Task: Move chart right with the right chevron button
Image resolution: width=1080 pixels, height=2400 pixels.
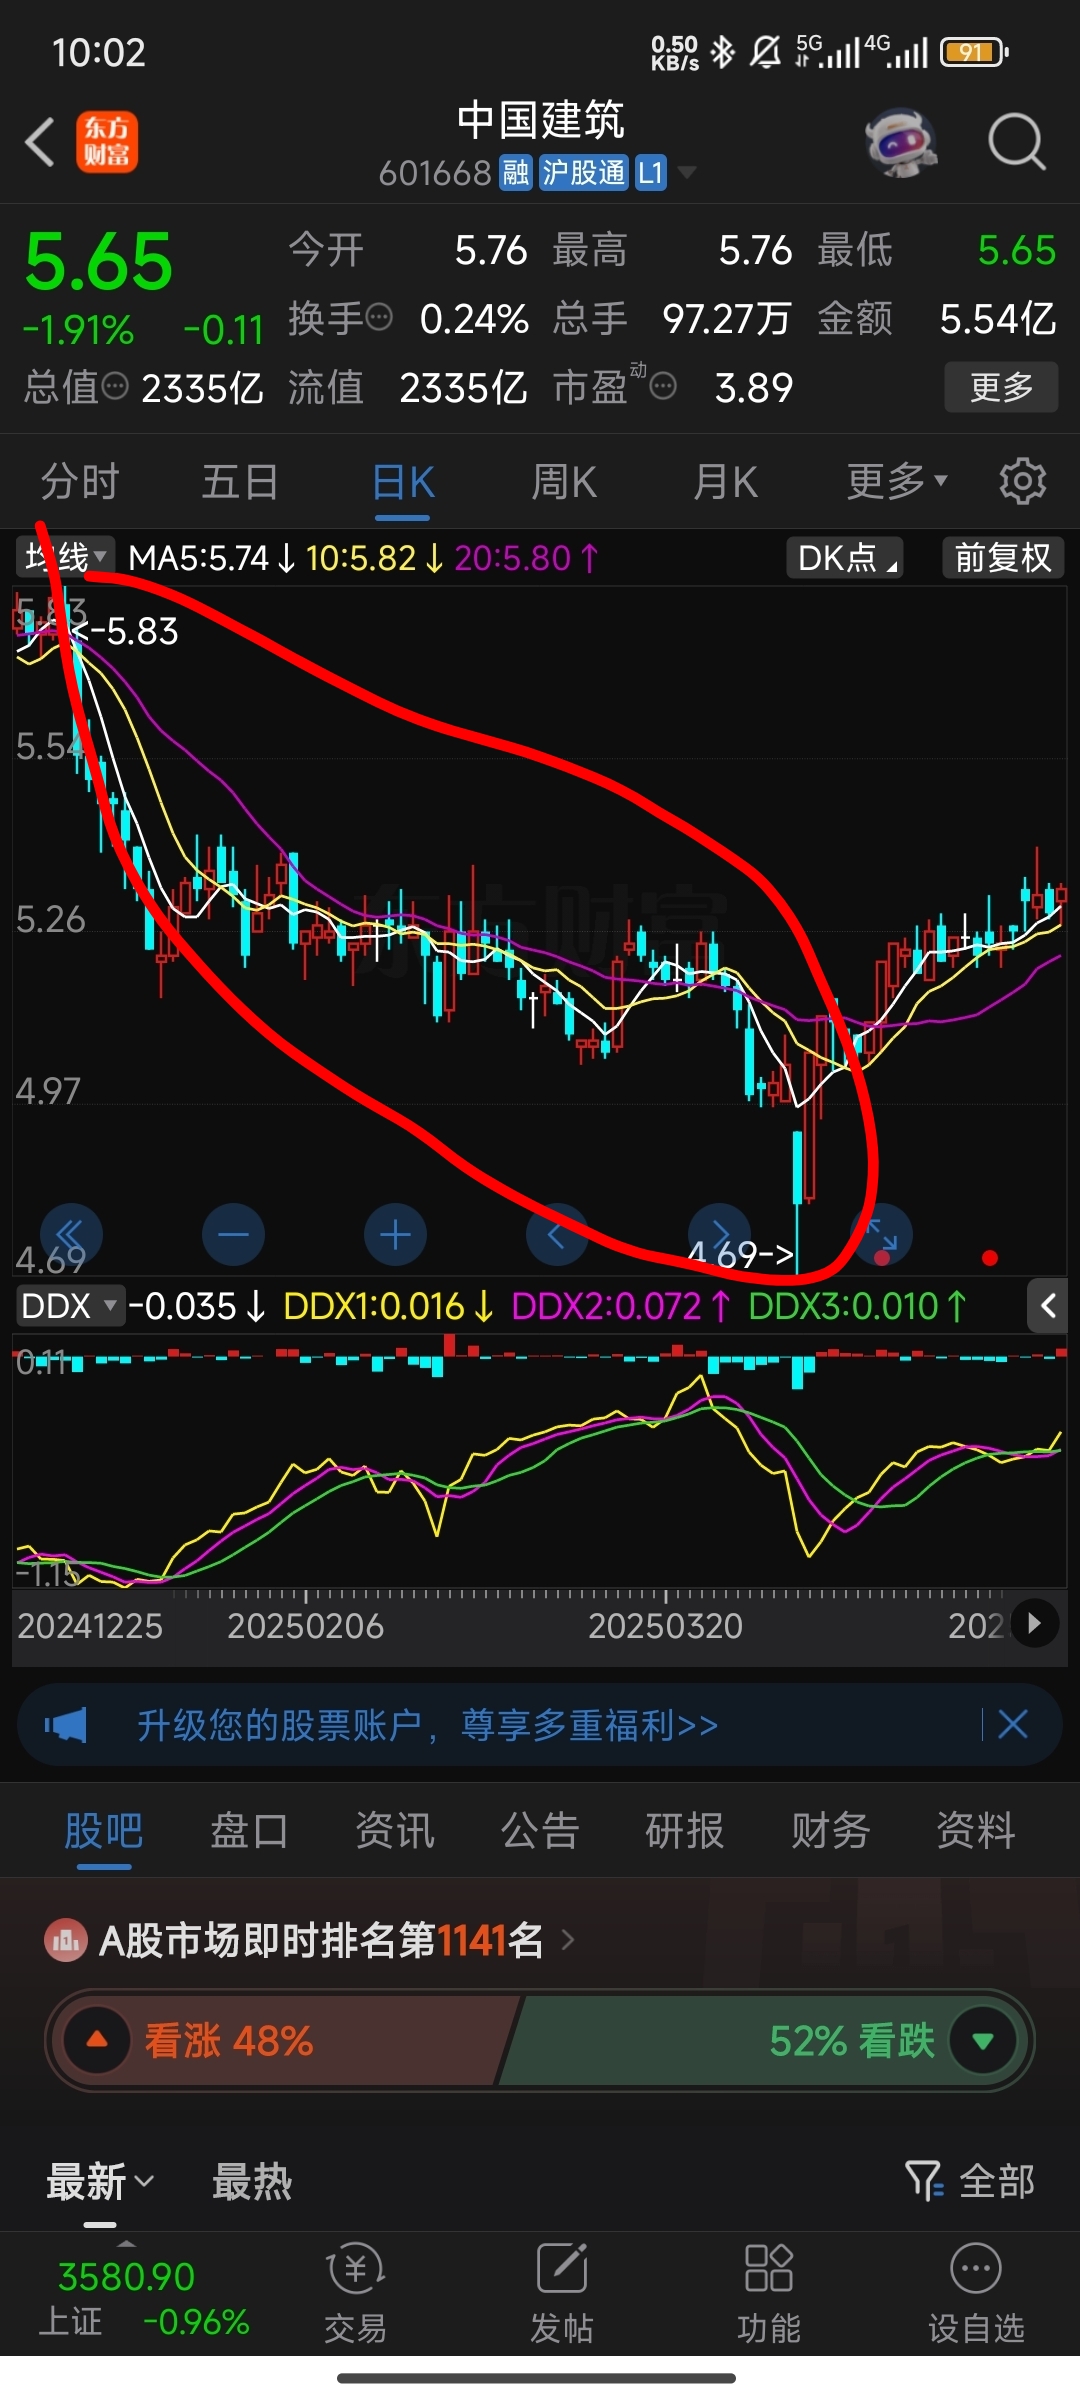Action: [719, 1235]
